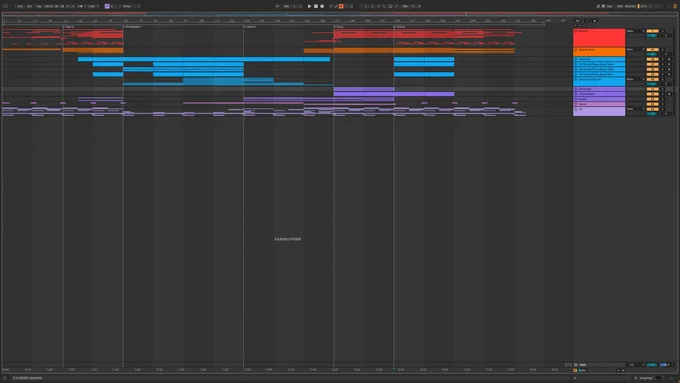Jump to the Drop locator
The image size is (680, 383).
[x=339, y=27]
